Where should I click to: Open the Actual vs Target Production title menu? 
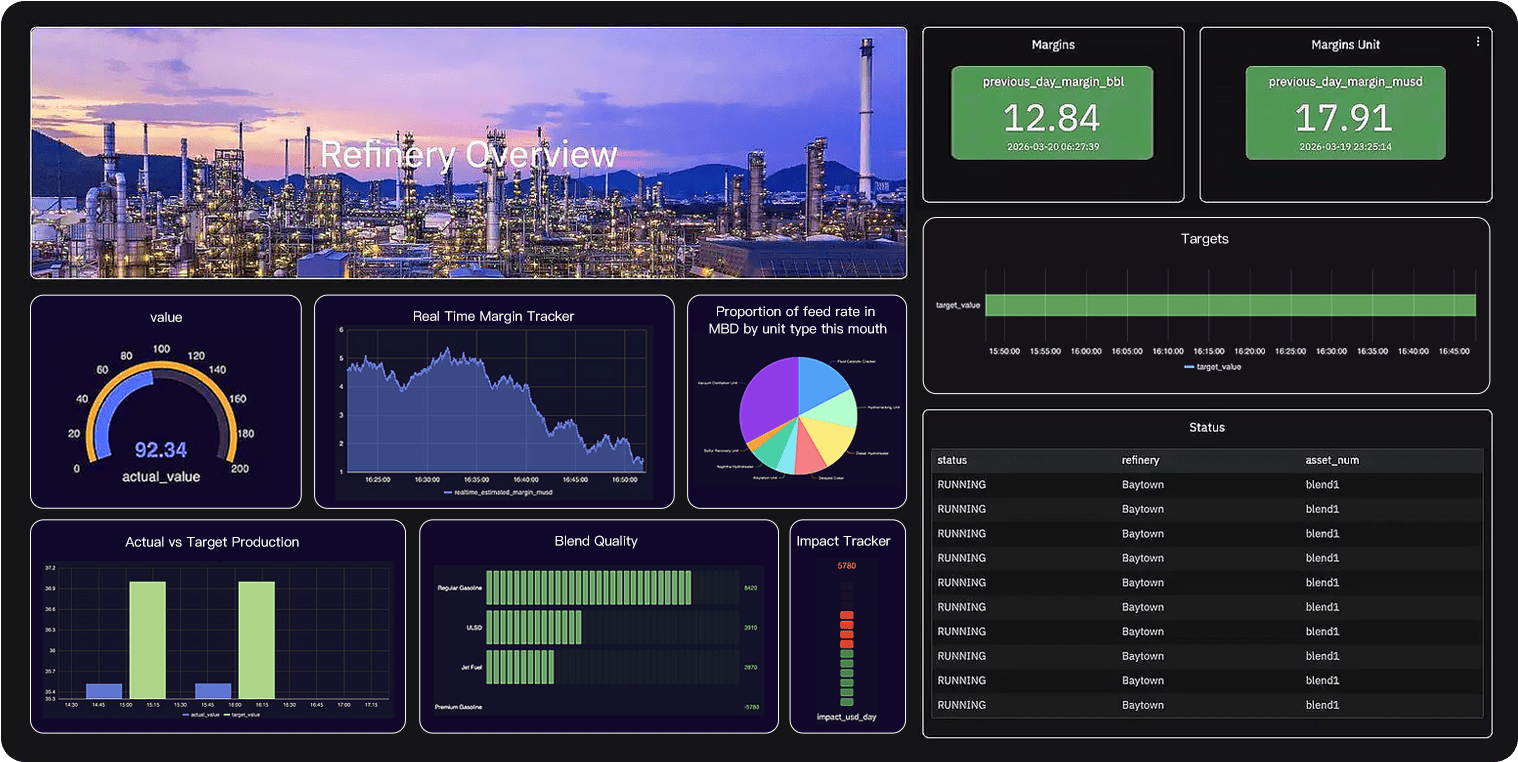tap(212, 542)
